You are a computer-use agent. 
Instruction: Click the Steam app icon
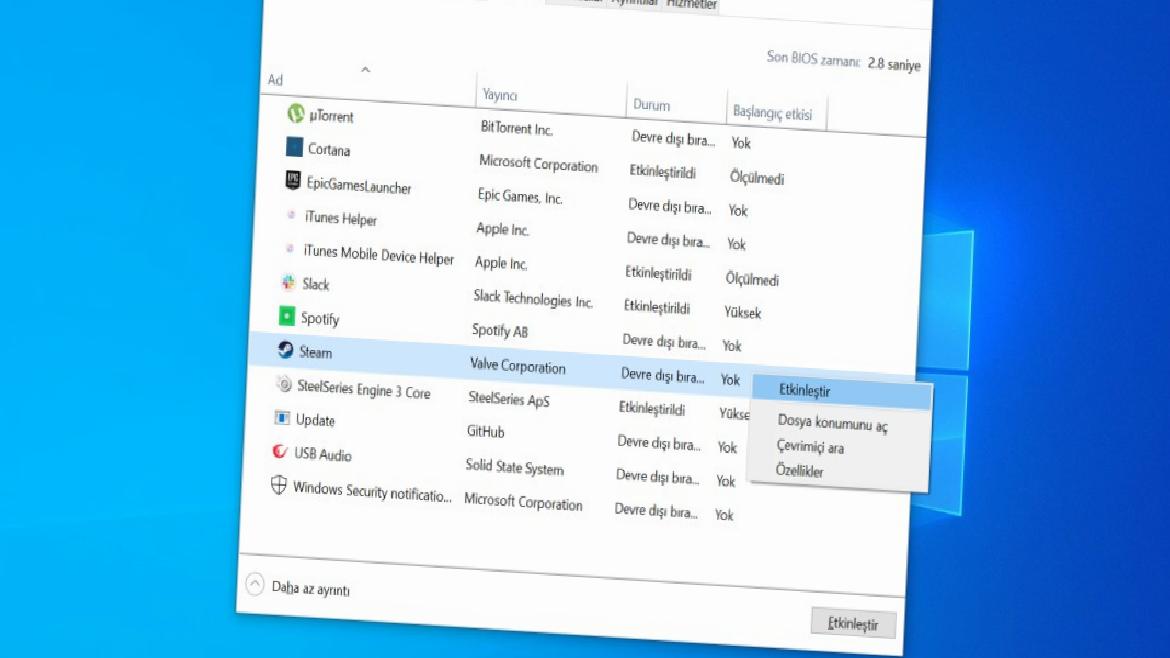tap(285, 350)
